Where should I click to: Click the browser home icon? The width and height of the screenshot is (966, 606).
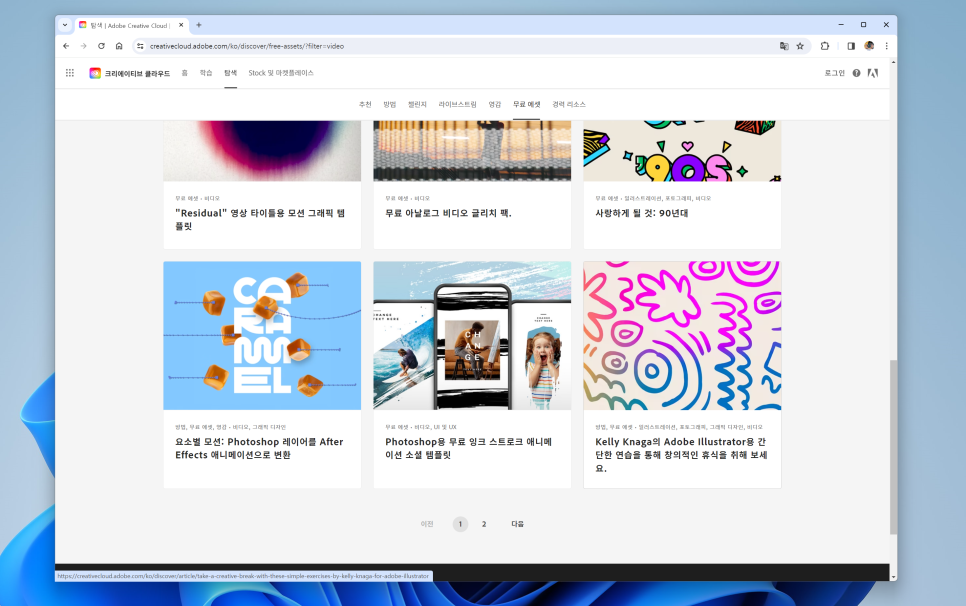(x=119, y=46)
